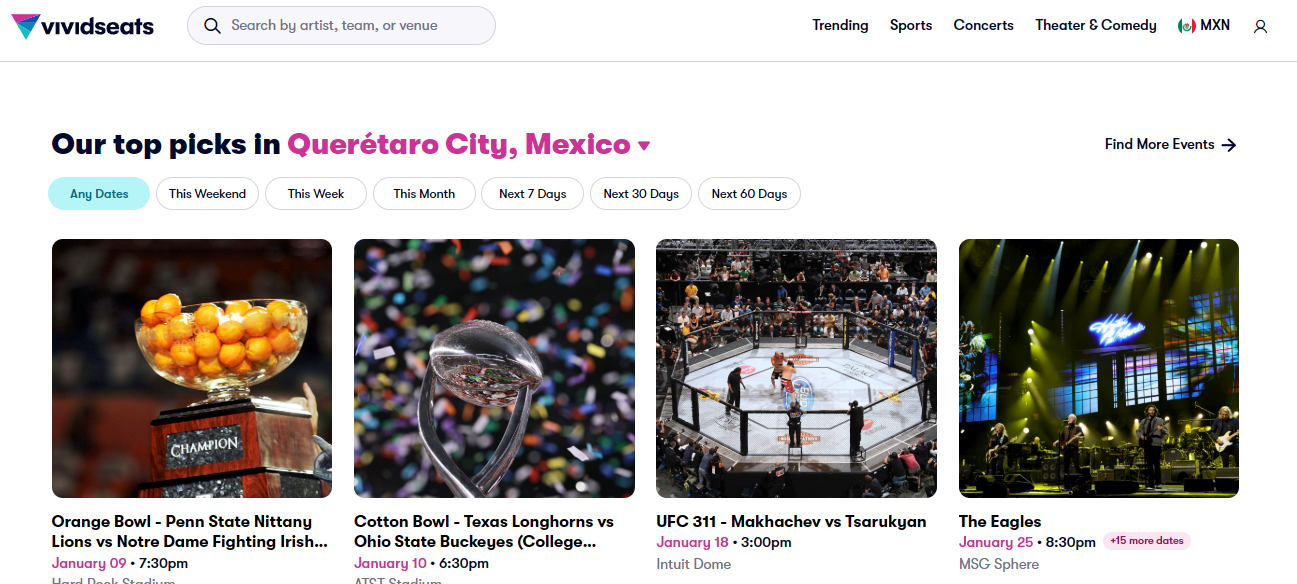Open the MXN currency selector

(1215, 26)
